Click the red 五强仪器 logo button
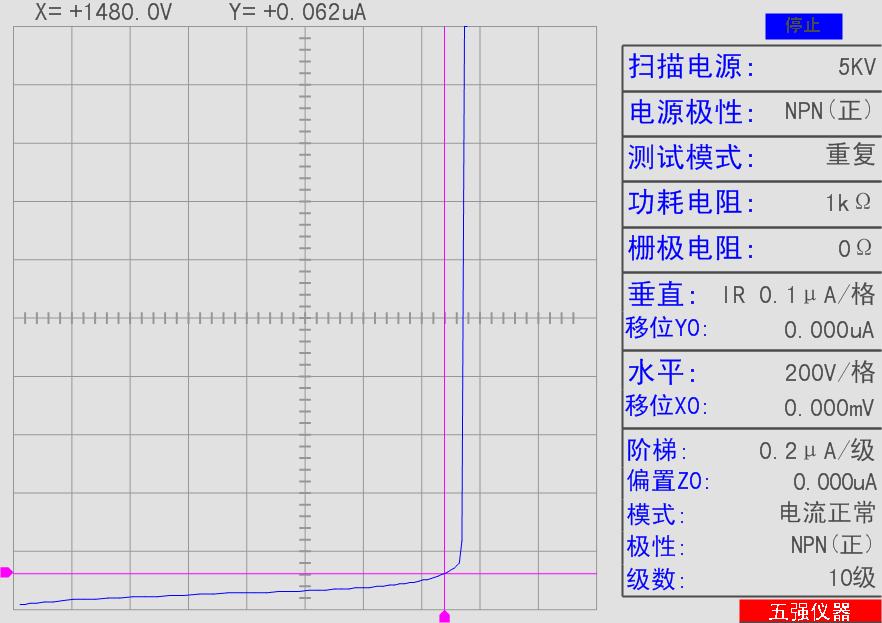 810,611
